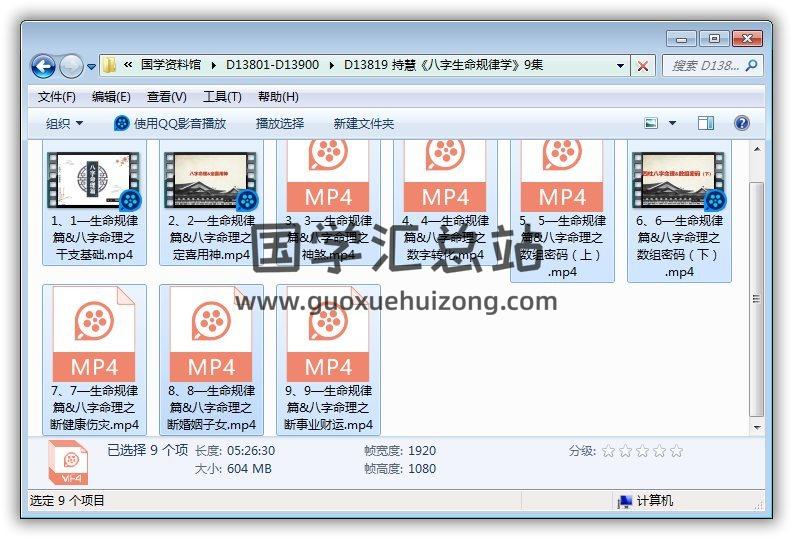Click the 帧宽度: 1920 value
The height and width of the screenshot is (539, 793).
pos(422,451)
